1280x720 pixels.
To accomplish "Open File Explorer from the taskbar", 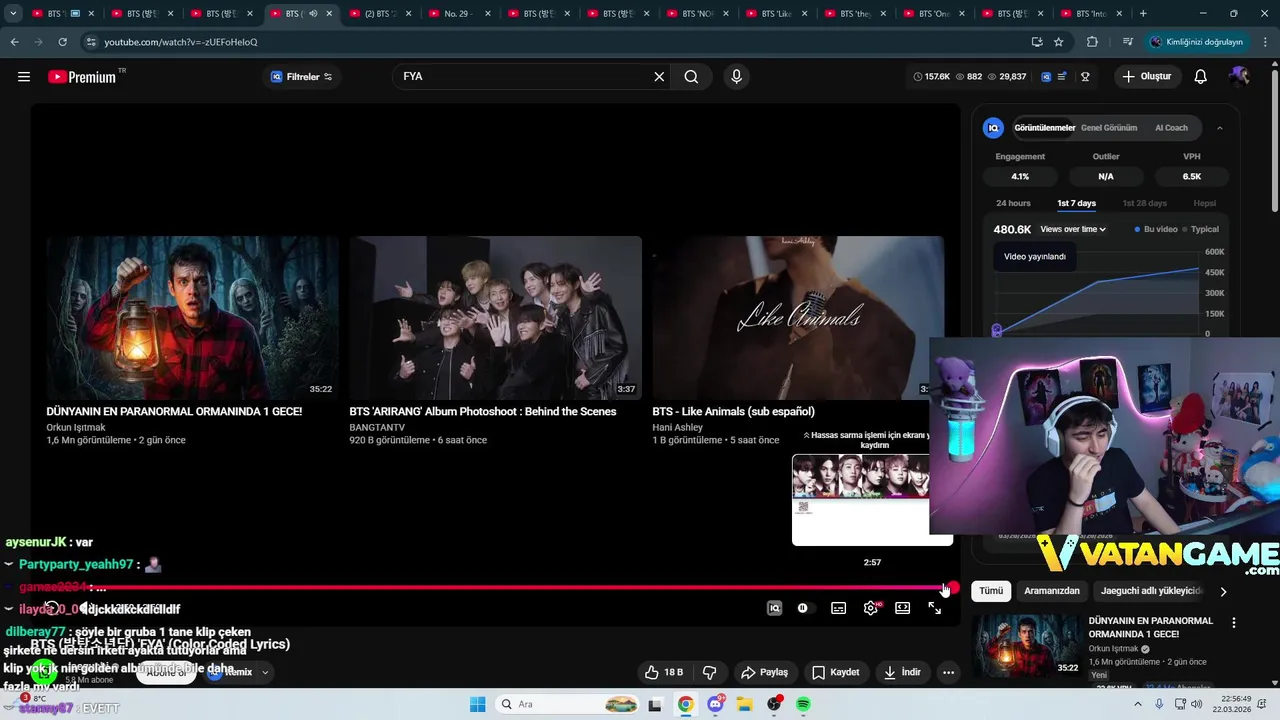I will point(745,704).
